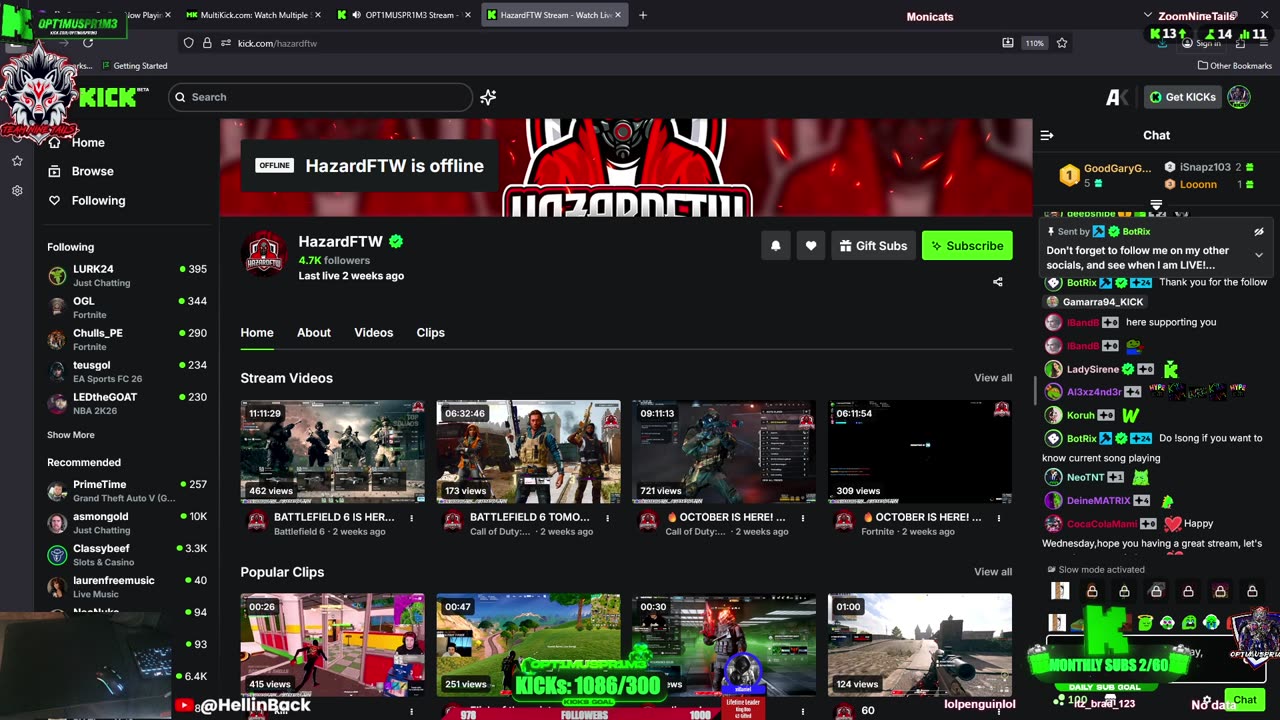The height and width of the screenshot is (720, 1280).
Task: Click the user avatar beside Get KICKs
Action: [1239, 97]
